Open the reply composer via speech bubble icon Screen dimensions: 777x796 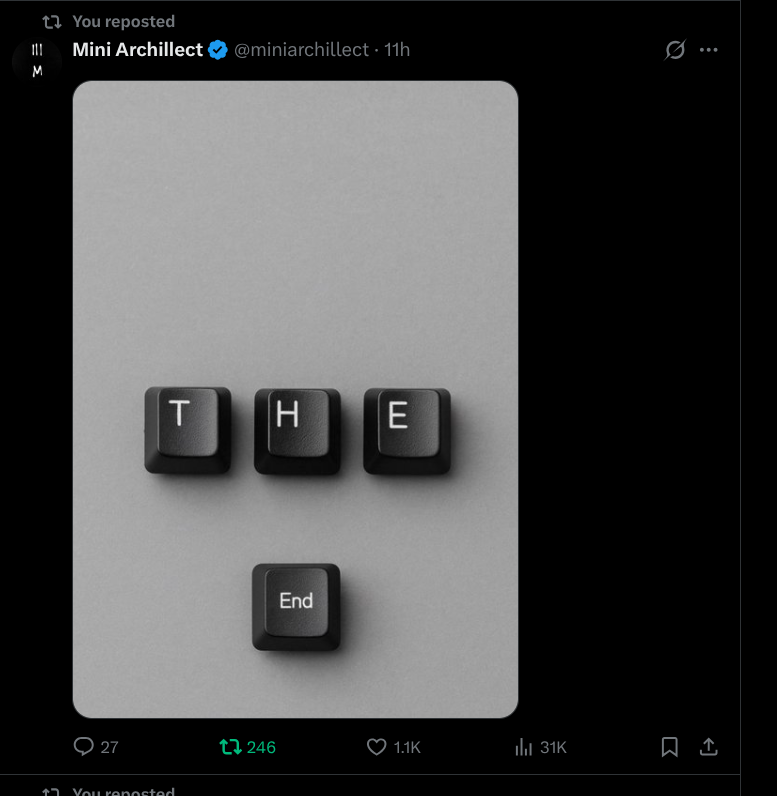(x=84, y=747)
